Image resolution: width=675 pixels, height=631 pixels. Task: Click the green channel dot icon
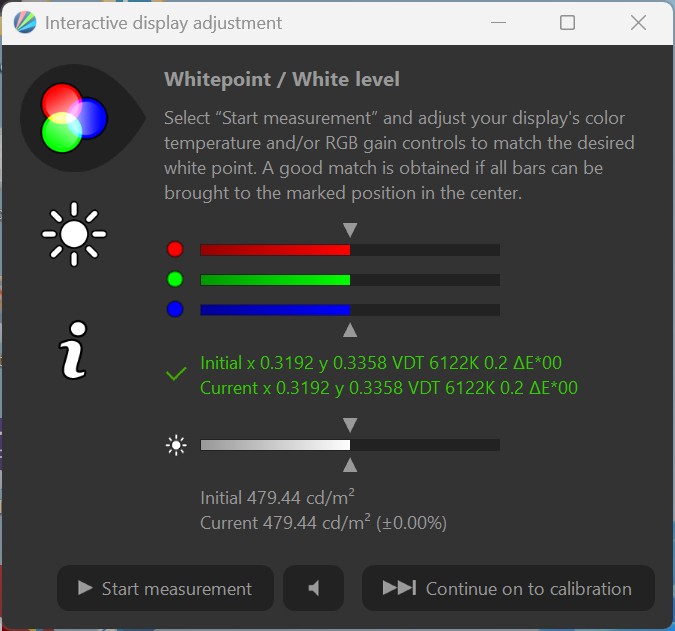(x=175, y=279)
